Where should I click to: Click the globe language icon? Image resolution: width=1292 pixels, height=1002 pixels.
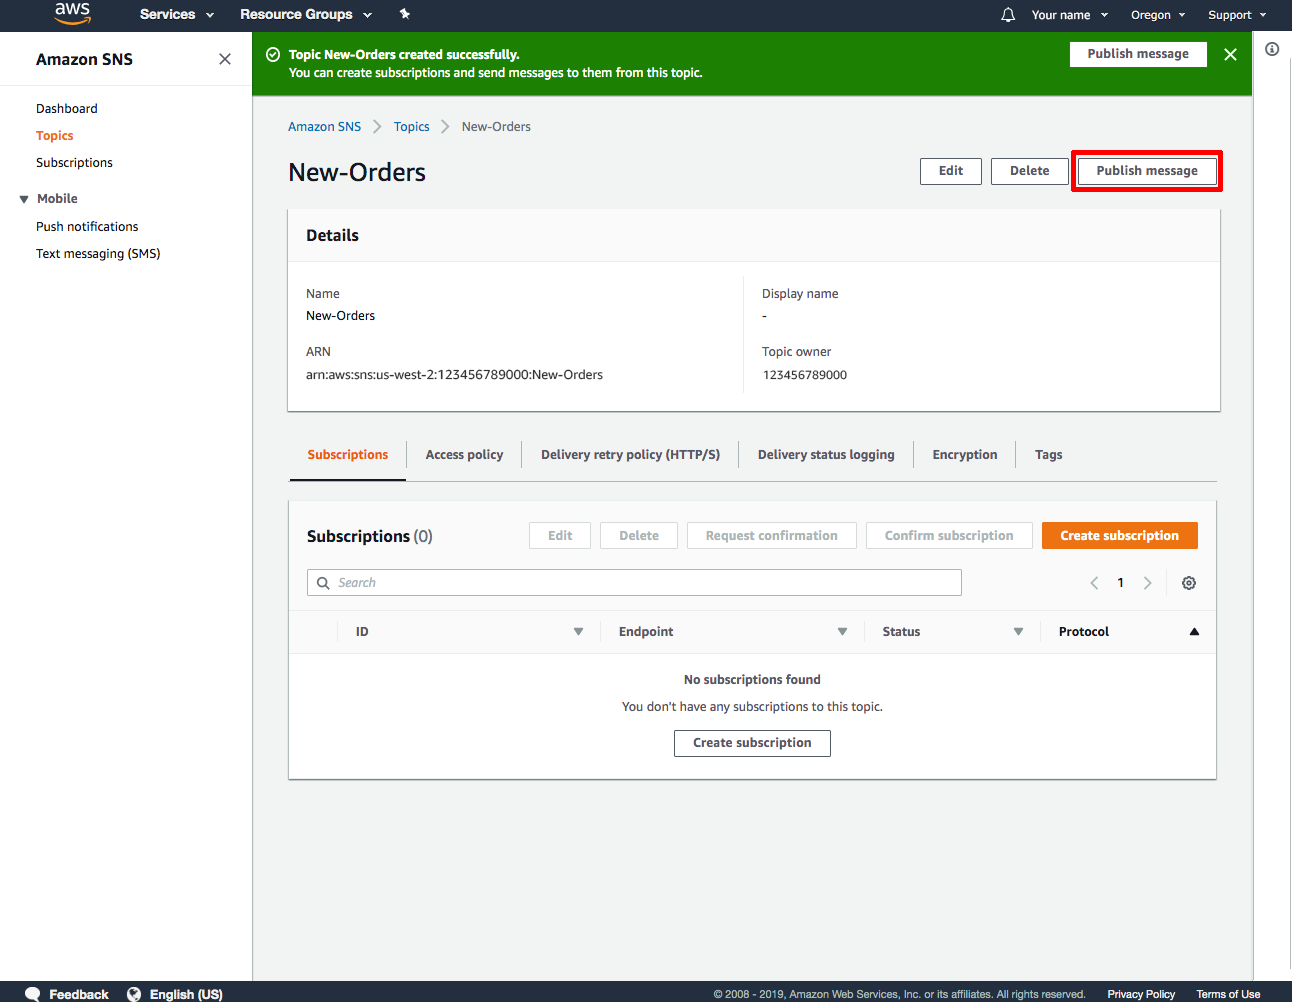[134, 994]
